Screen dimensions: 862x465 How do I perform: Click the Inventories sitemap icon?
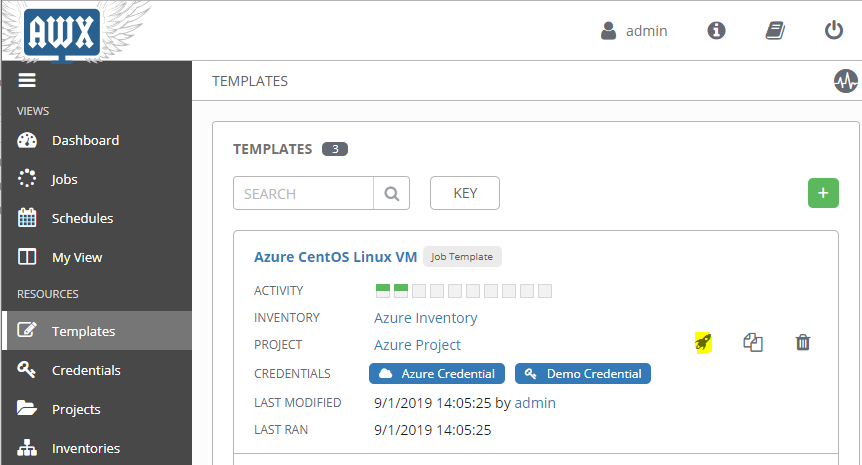click(27, 447)
